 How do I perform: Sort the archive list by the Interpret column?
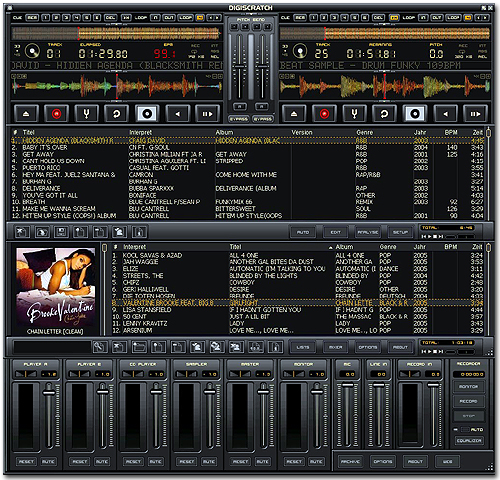[x=135, y=247]
